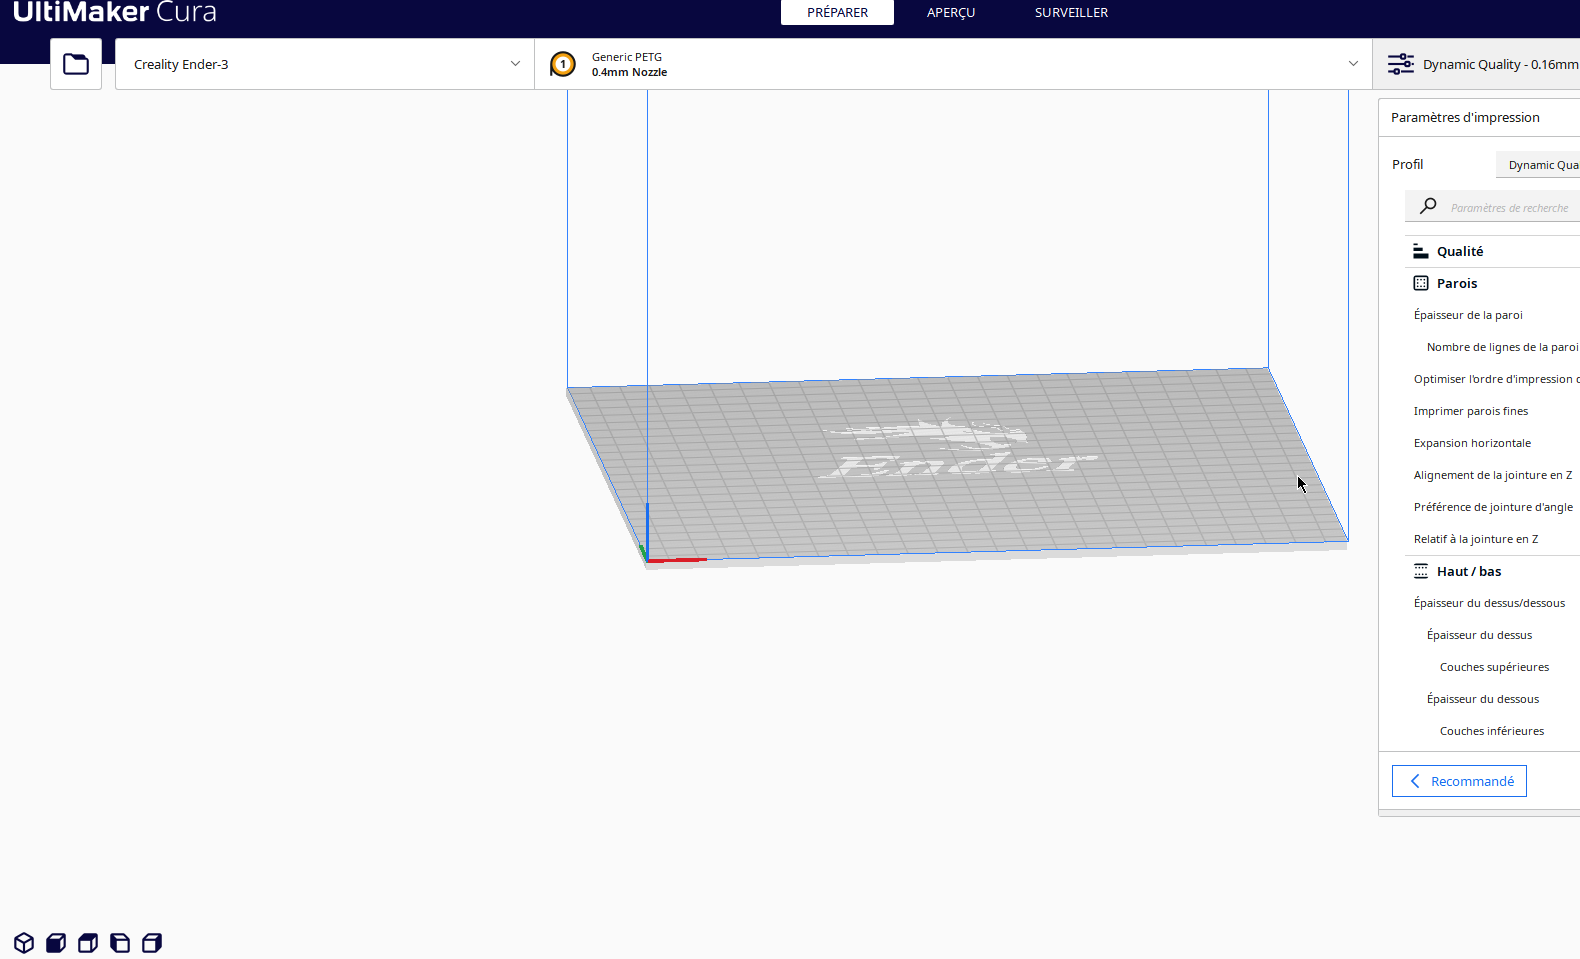Expand the Generic PETG material dropdown
This screenshot has width=1580, height=959.
953,64
